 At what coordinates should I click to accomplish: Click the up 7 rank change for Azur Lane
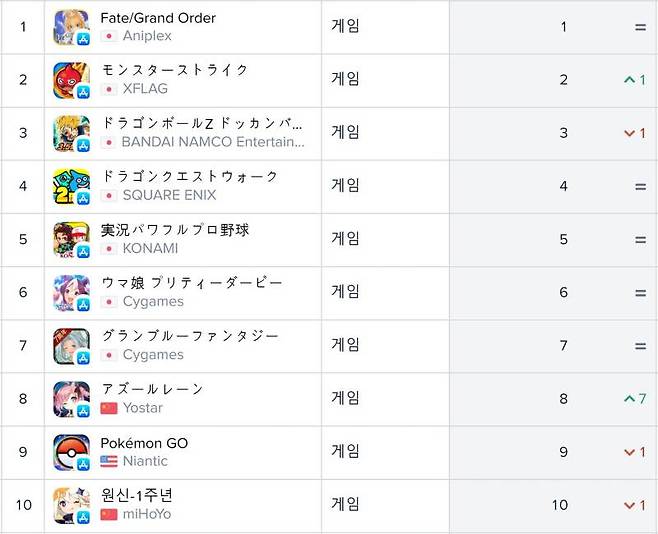tap(633, 399)
